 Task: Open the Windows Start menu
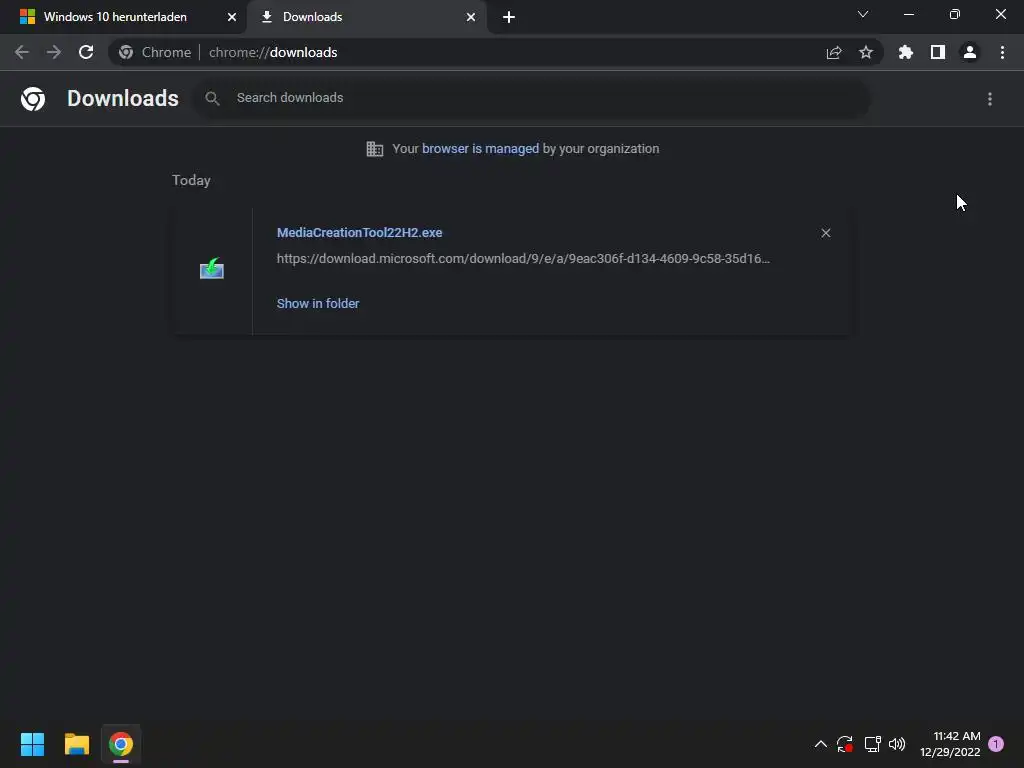33,744
